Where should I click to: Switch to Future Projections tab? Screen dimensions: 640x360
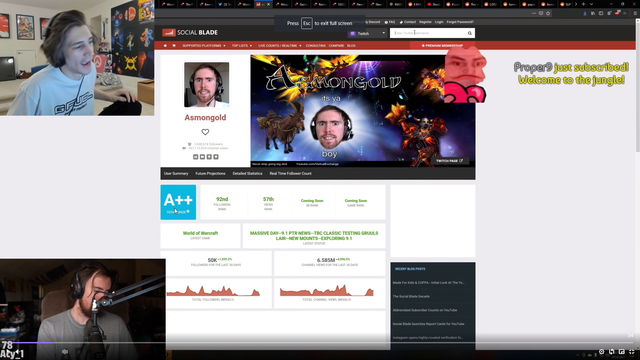[210, 173]
